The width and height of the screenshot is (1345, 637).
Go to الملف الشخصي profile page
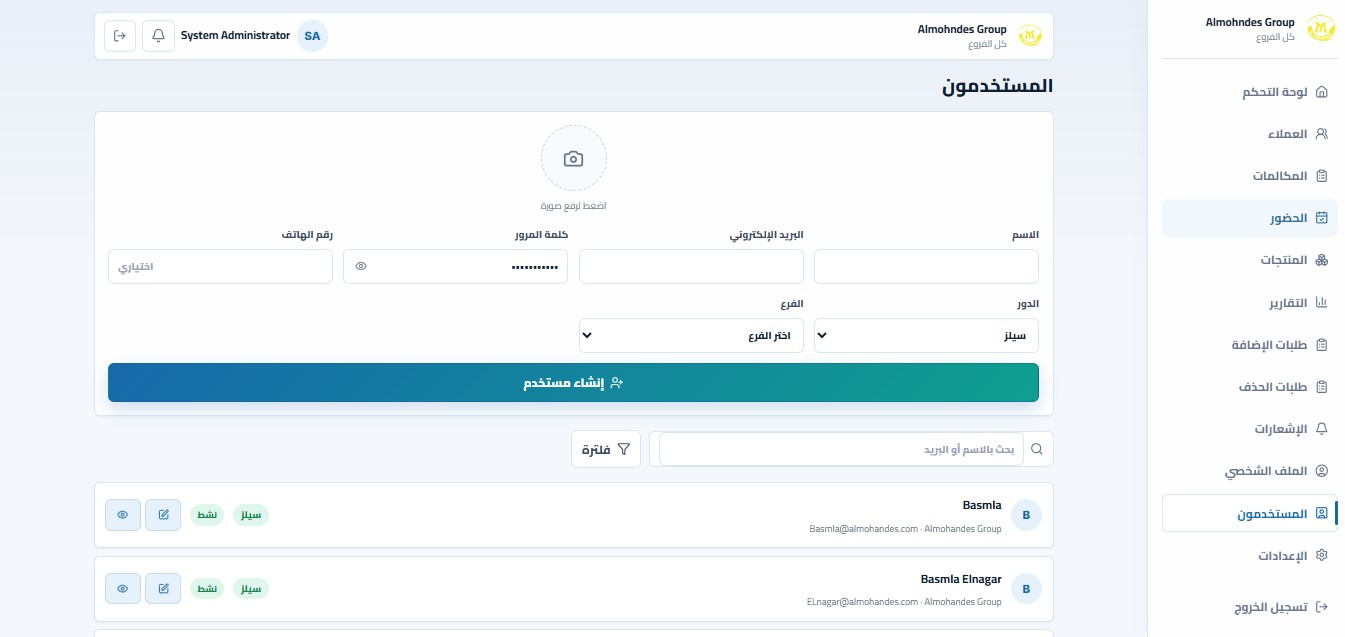tap(1250, 471)
